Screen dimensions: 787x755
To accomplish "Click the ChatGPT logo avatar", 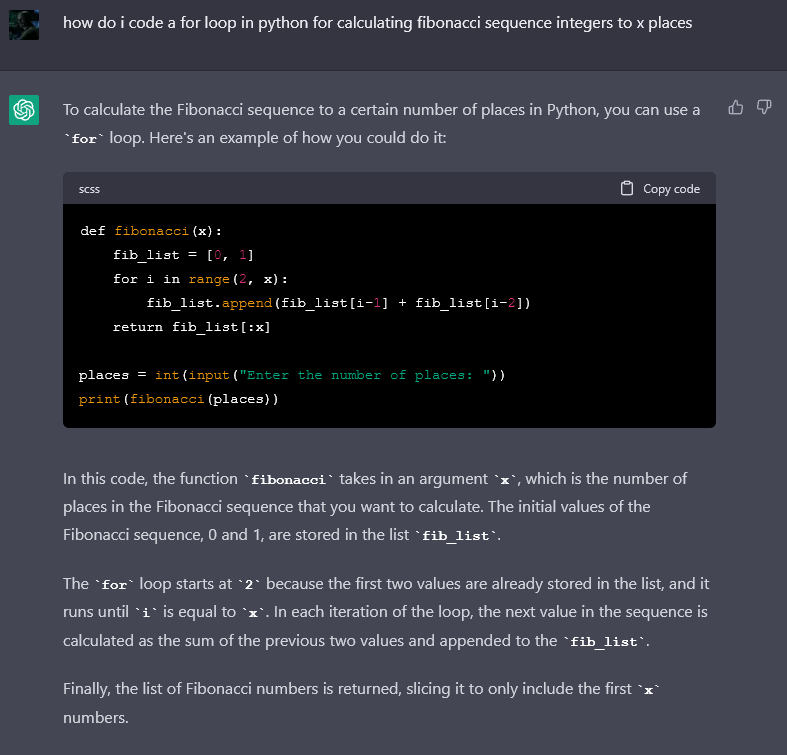I will click(x=24, y=109).
